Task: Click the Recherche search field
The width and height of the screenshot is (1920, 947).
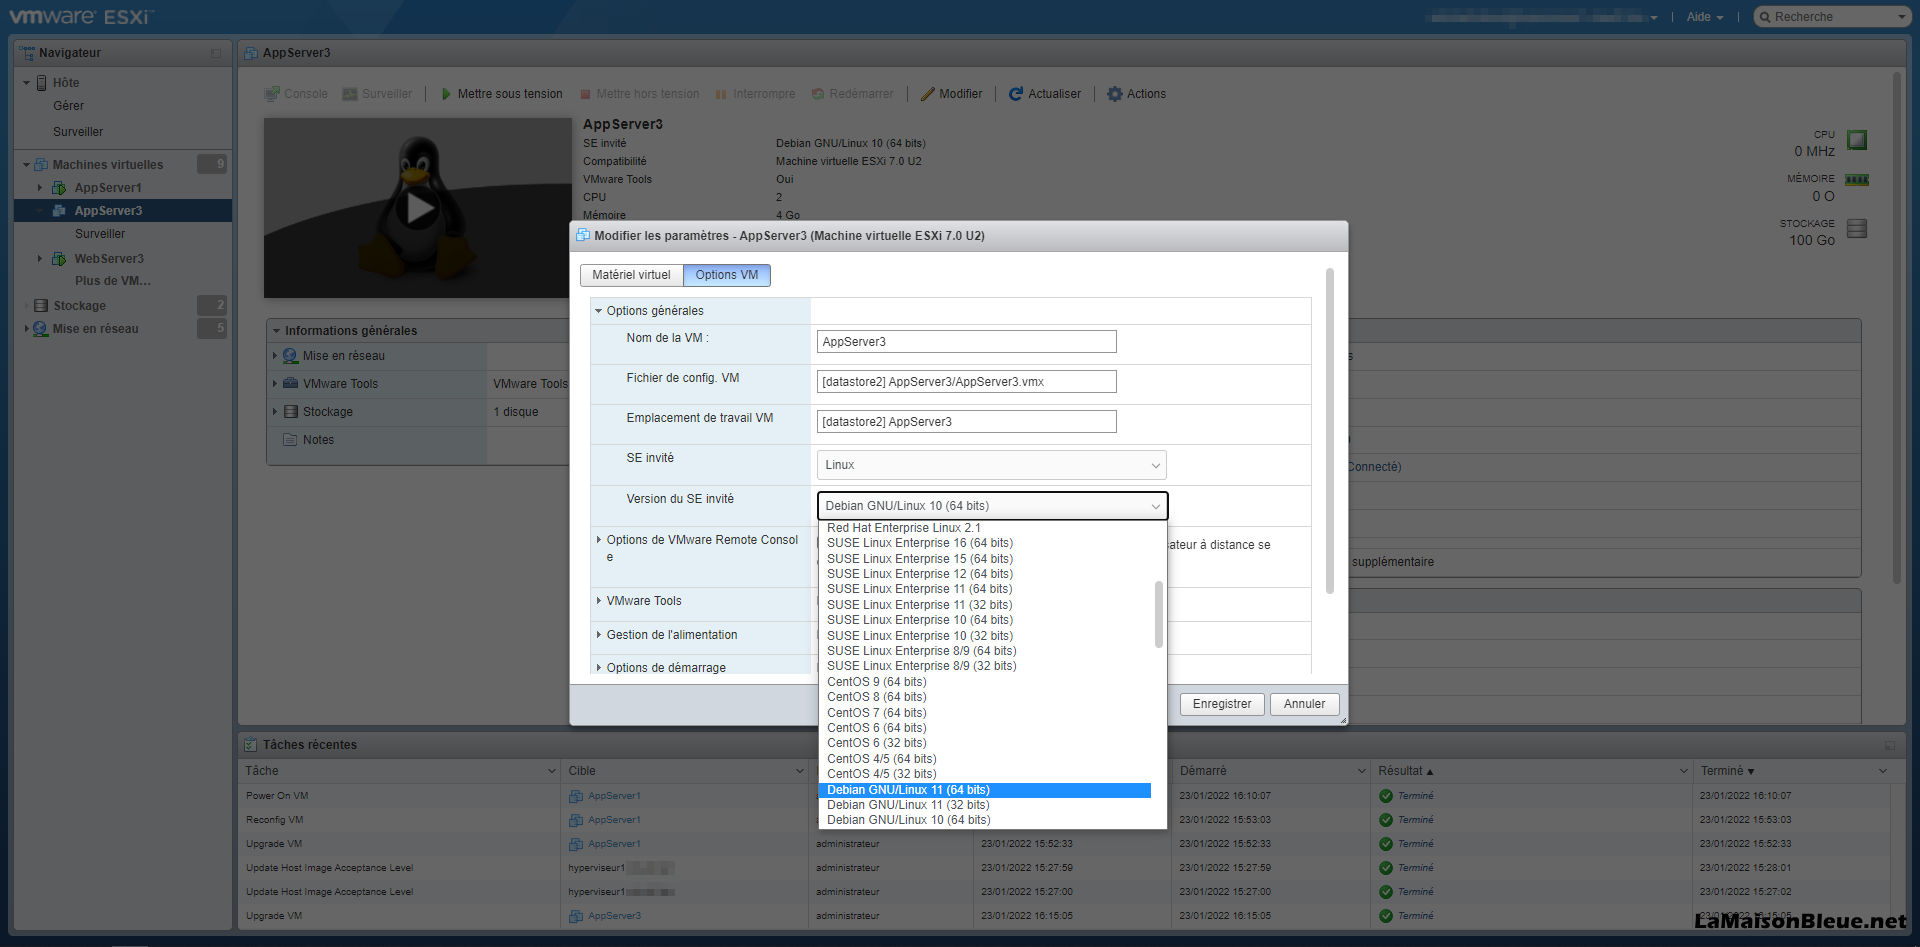Action: tap(1832, 17)
